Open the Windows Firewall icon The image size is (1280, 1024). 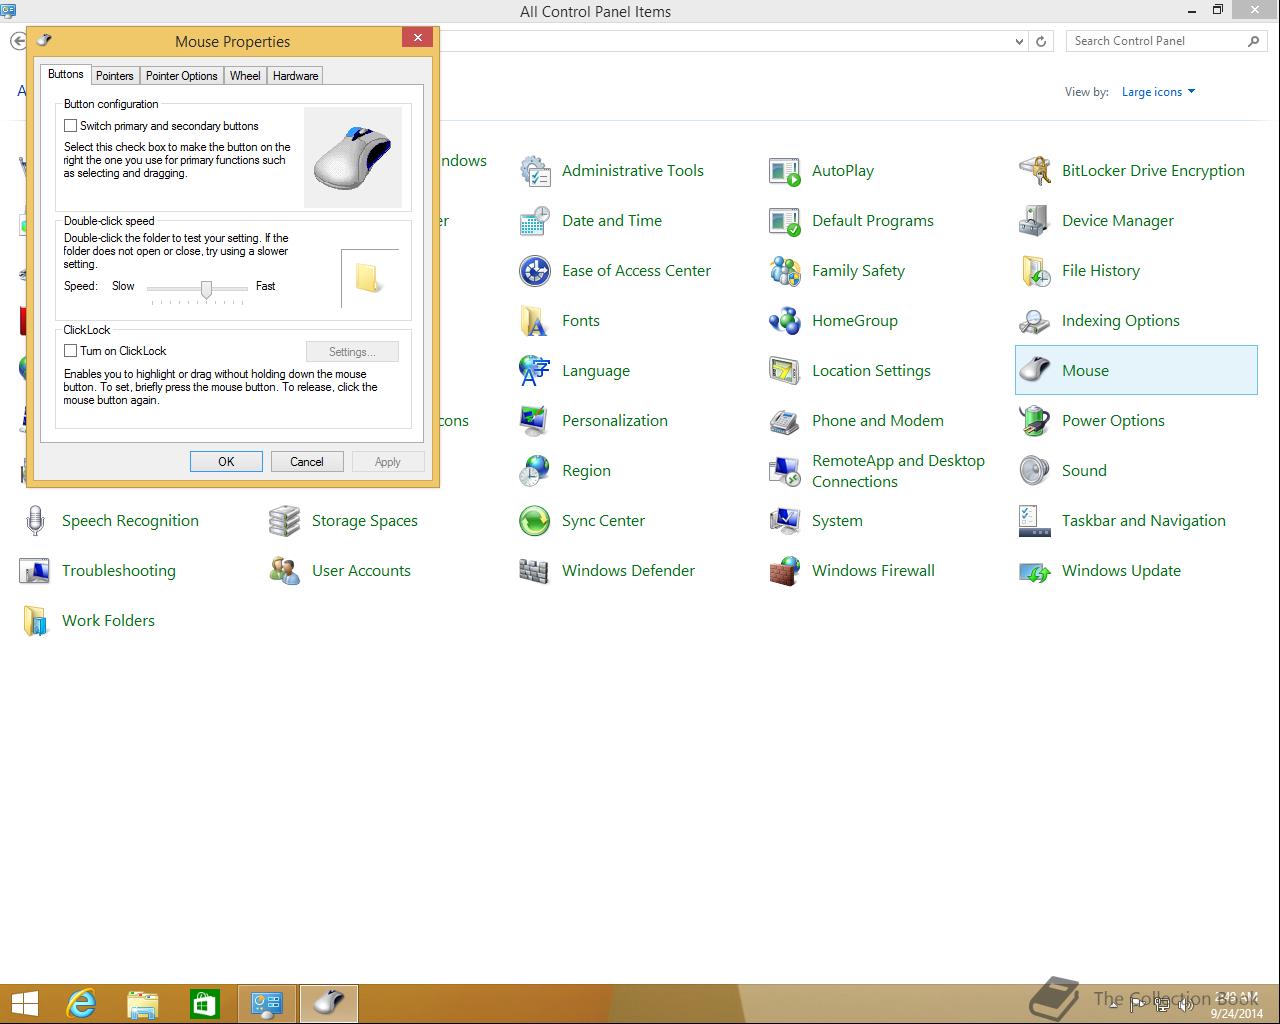[785, 571]
